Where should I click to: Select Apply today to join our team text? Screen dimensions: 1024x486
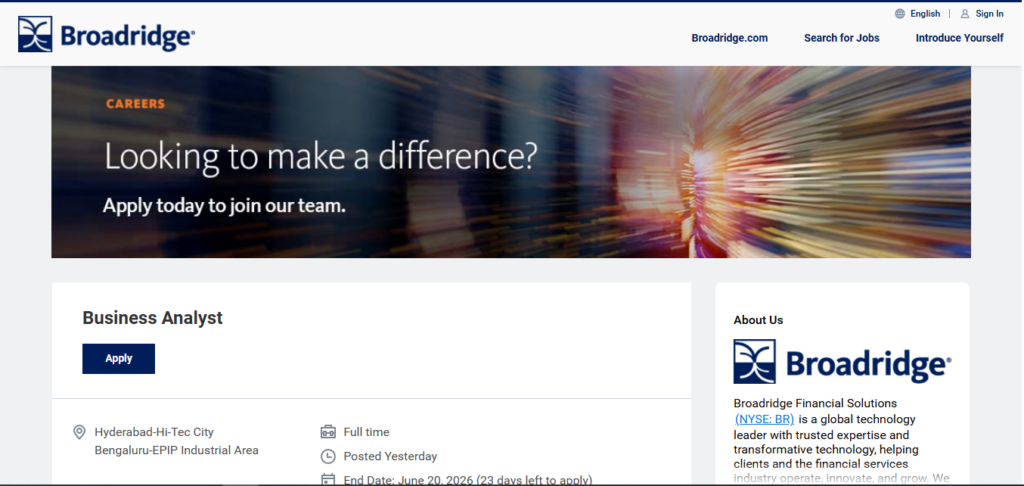click(224, 206)
